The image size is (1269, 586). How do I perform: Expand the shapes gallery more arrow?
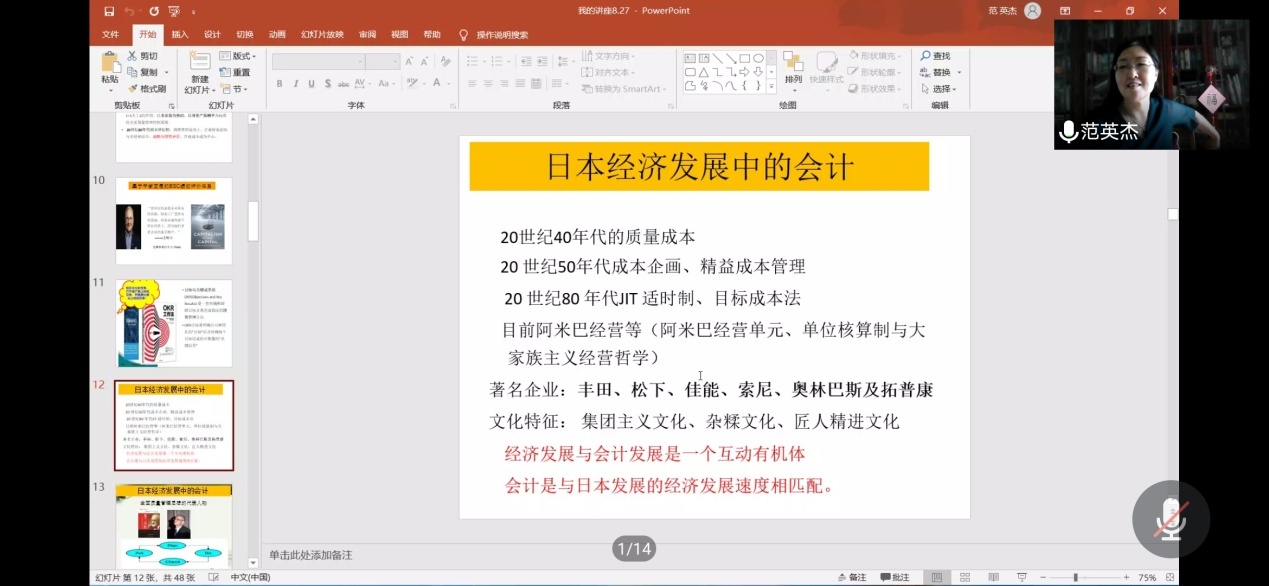tap(771, 87)
